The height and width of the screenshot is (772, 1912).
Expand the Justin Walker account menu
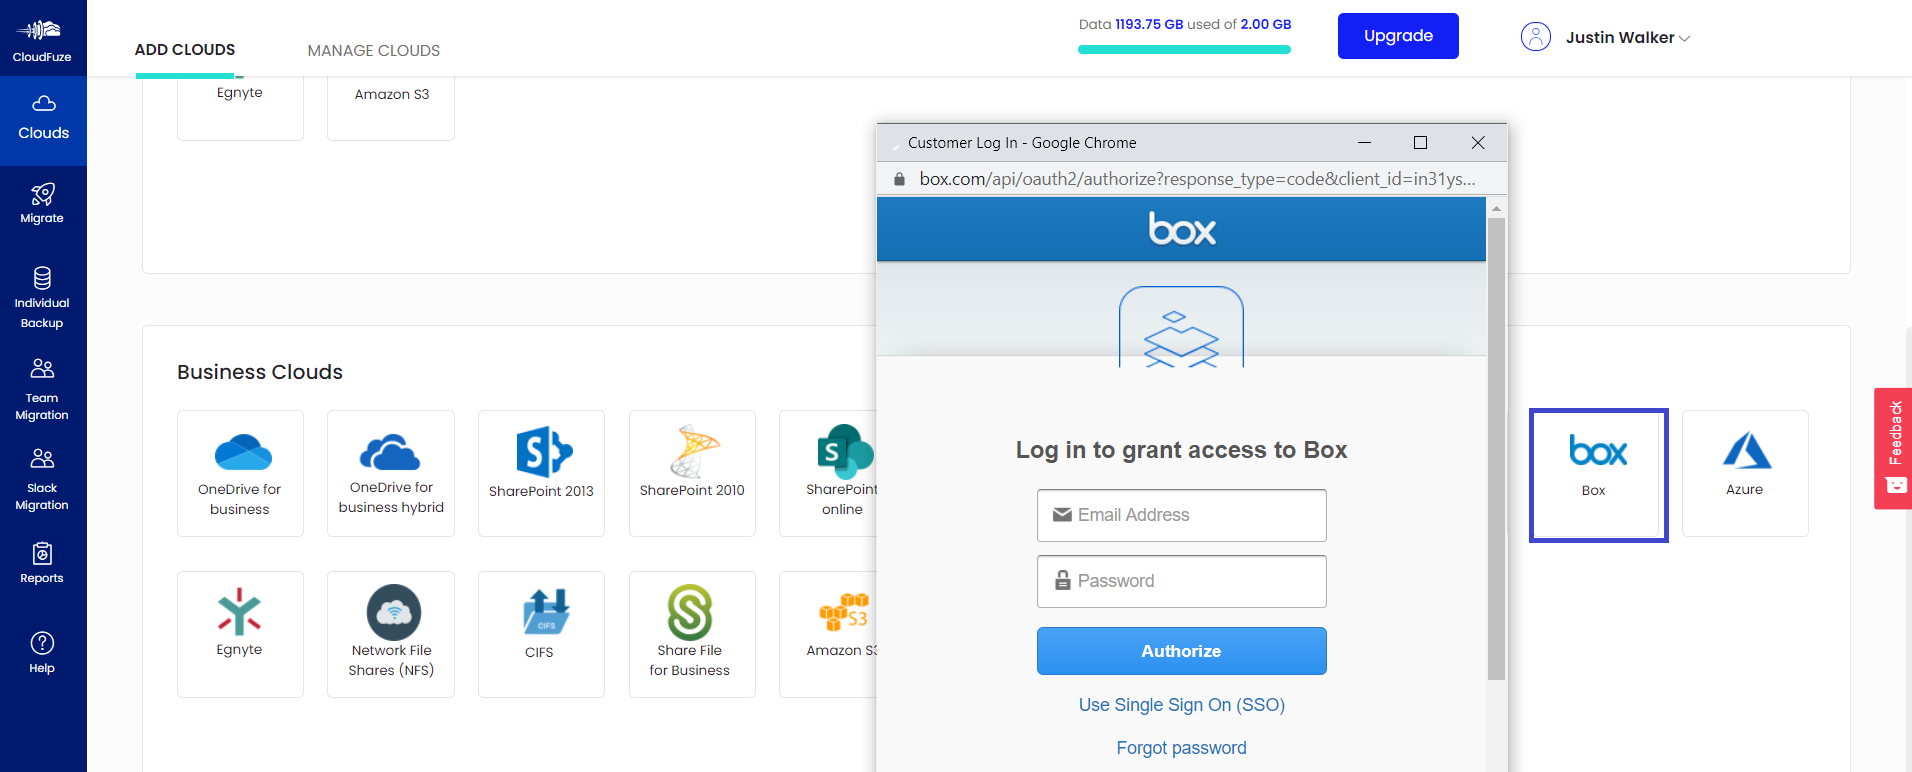(x=1627, y=38)
